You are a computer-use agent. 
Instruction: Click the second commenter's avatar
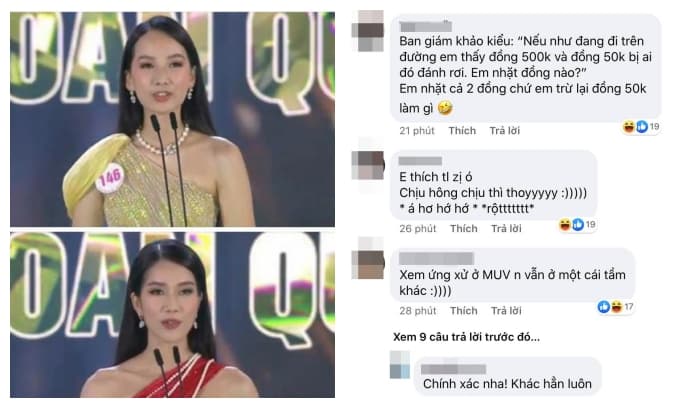(x=368, y=165)
